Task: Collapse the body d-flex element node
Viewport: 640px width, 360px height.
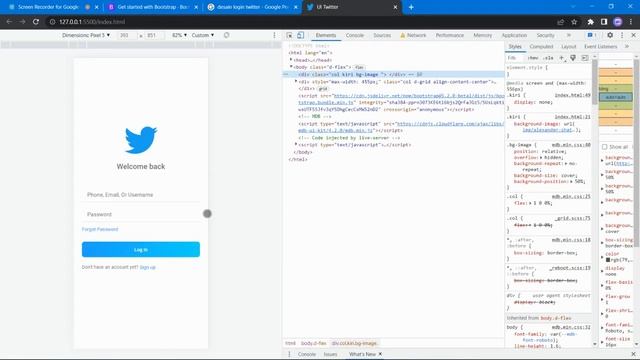Action: pyautogui.click(x=291, y=67)
